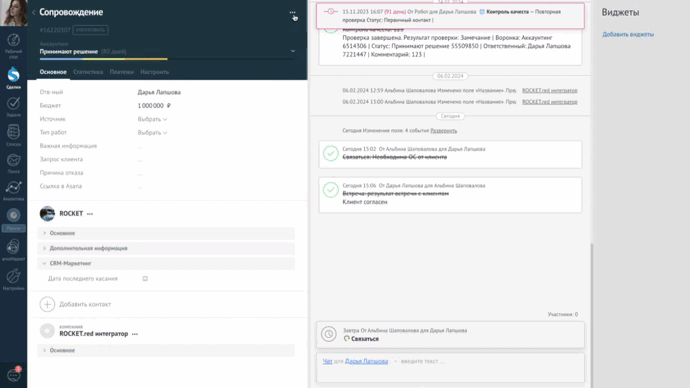690x388 pixels.
Task: Click the overdue clock icon on pinned task
Action: tap(330, 11)
